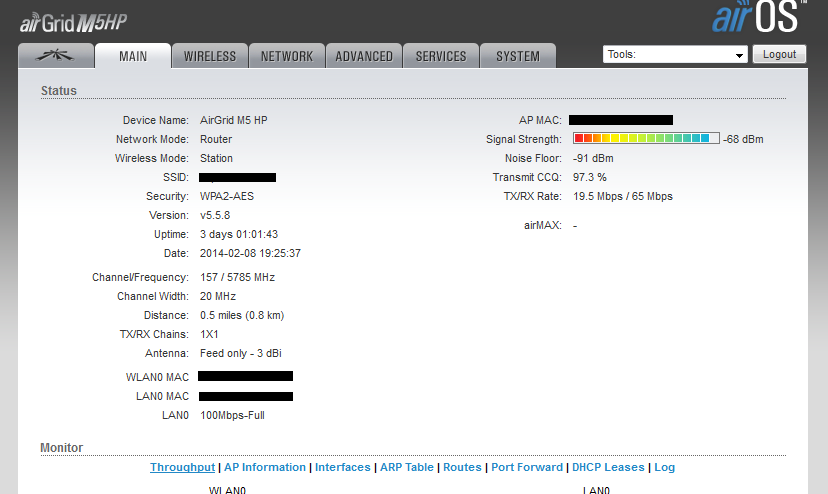Open the Throughput monitor link

click(x=182, y=467)
